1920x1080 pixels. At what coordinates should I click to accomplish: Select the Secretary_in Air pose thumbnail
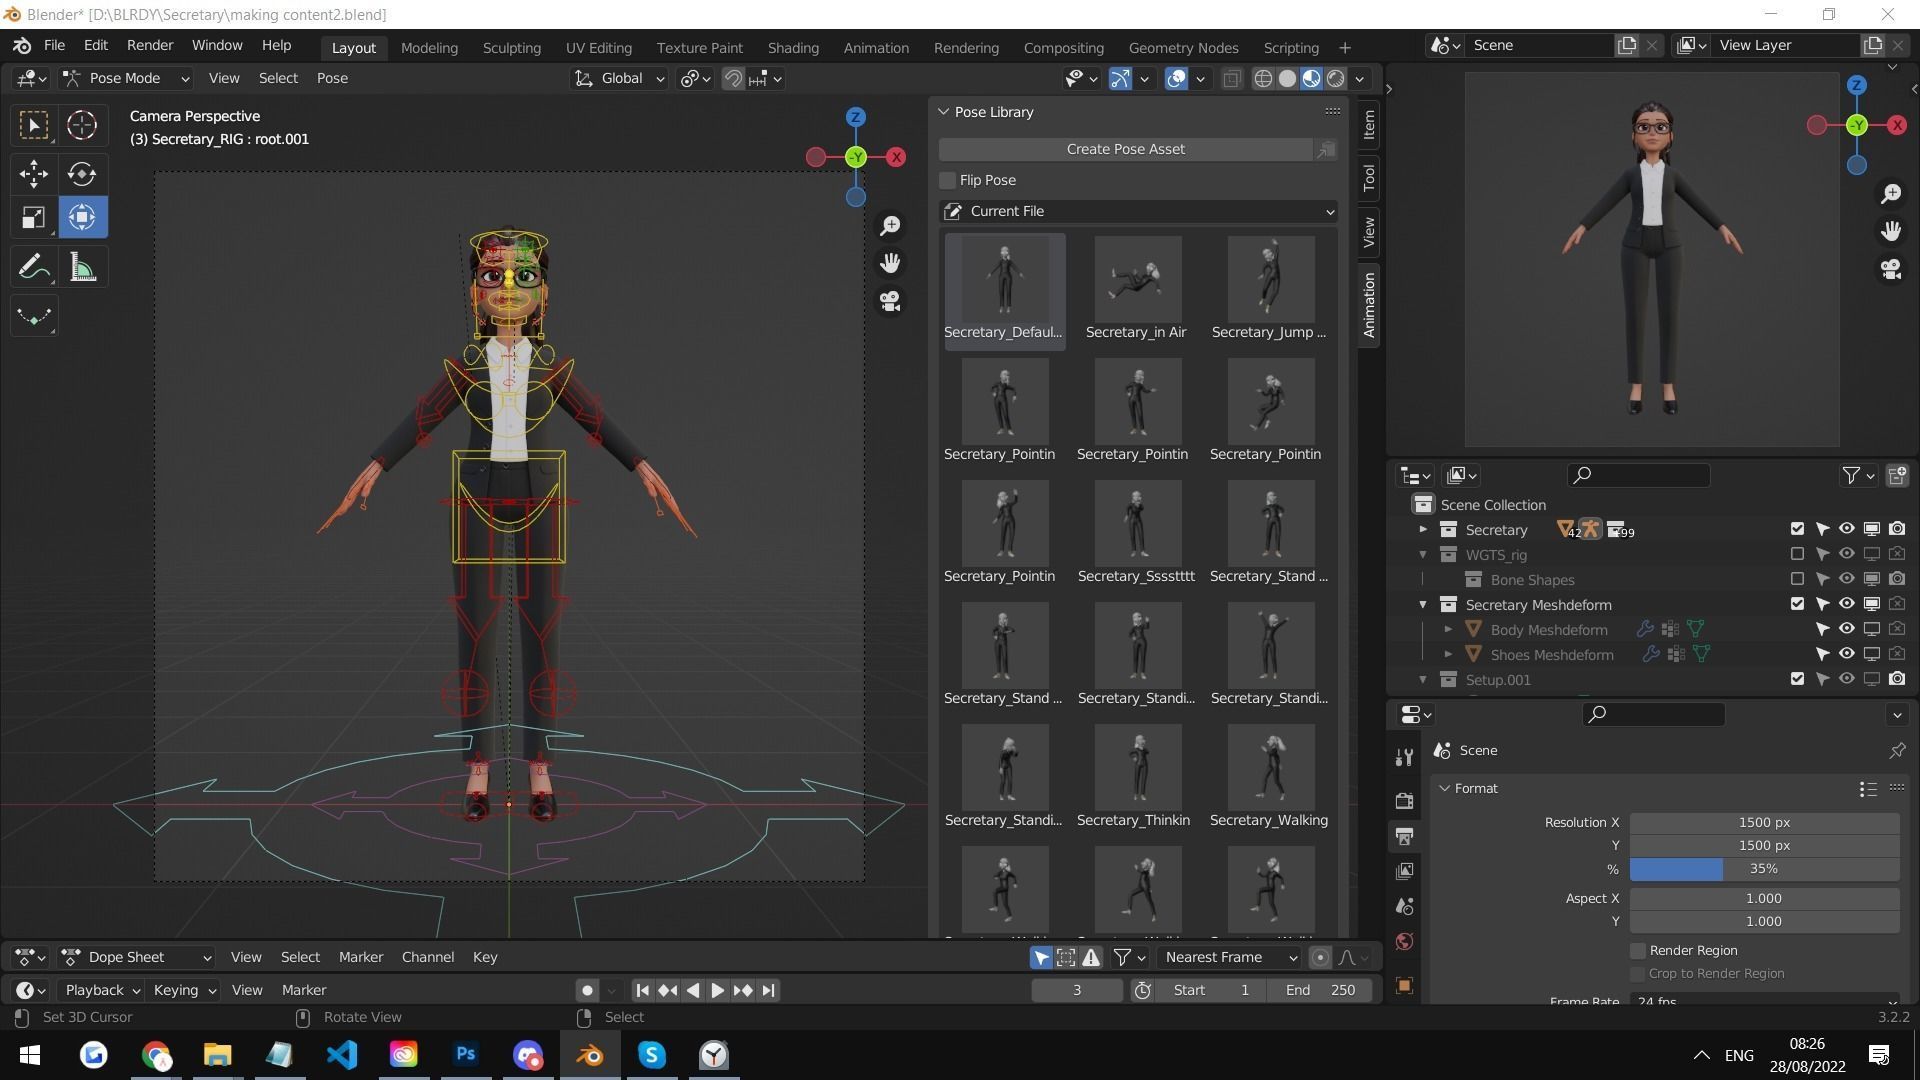click(x=1137, y=290)
